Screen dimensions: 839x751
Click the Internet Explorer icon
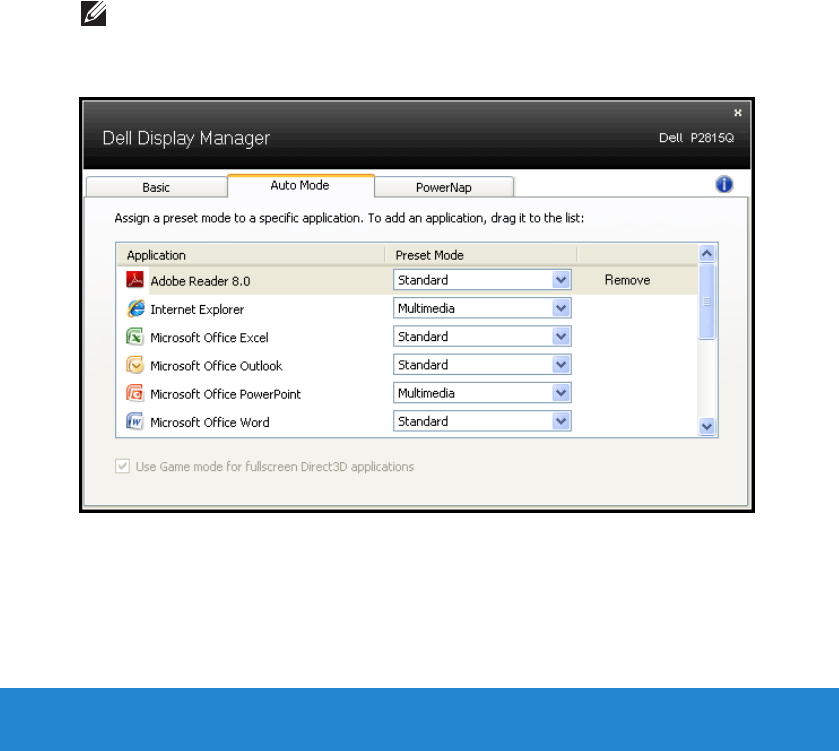[135, 308]
